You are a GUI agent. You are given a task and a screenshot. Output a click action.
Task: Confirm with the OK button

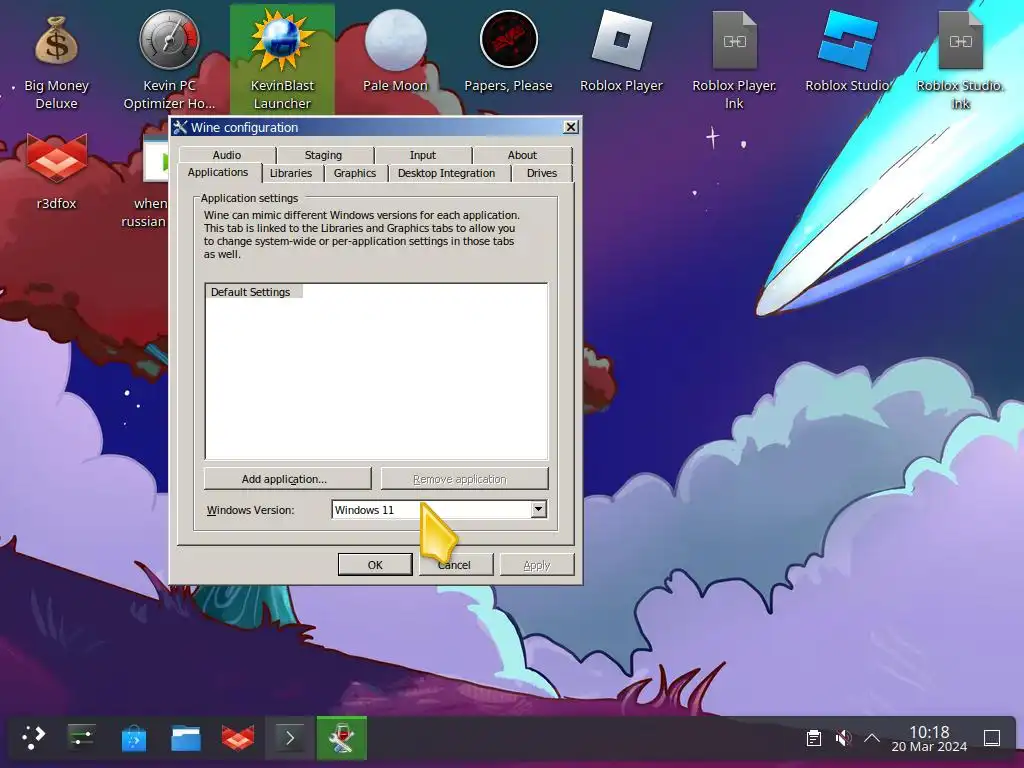pyautogui.click(x=375, y=565)
